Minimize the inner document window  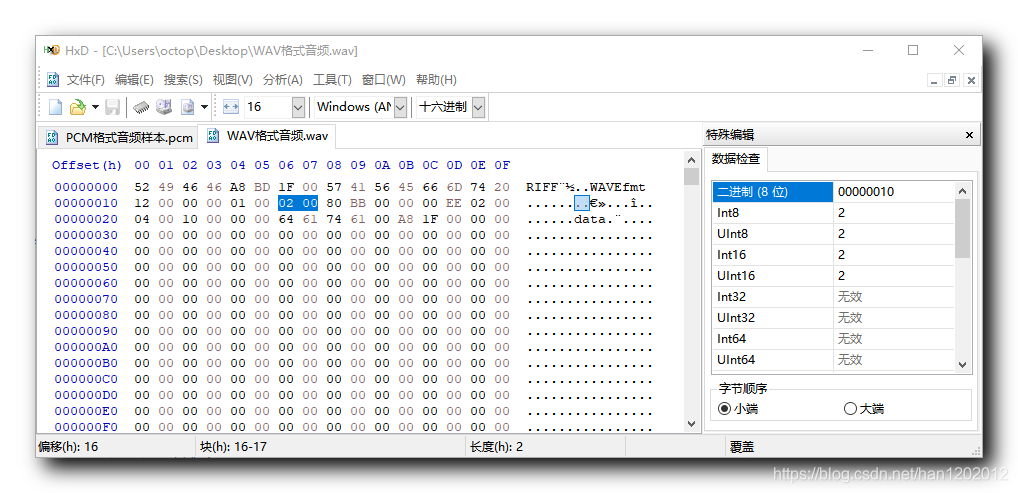coord(935,81)
